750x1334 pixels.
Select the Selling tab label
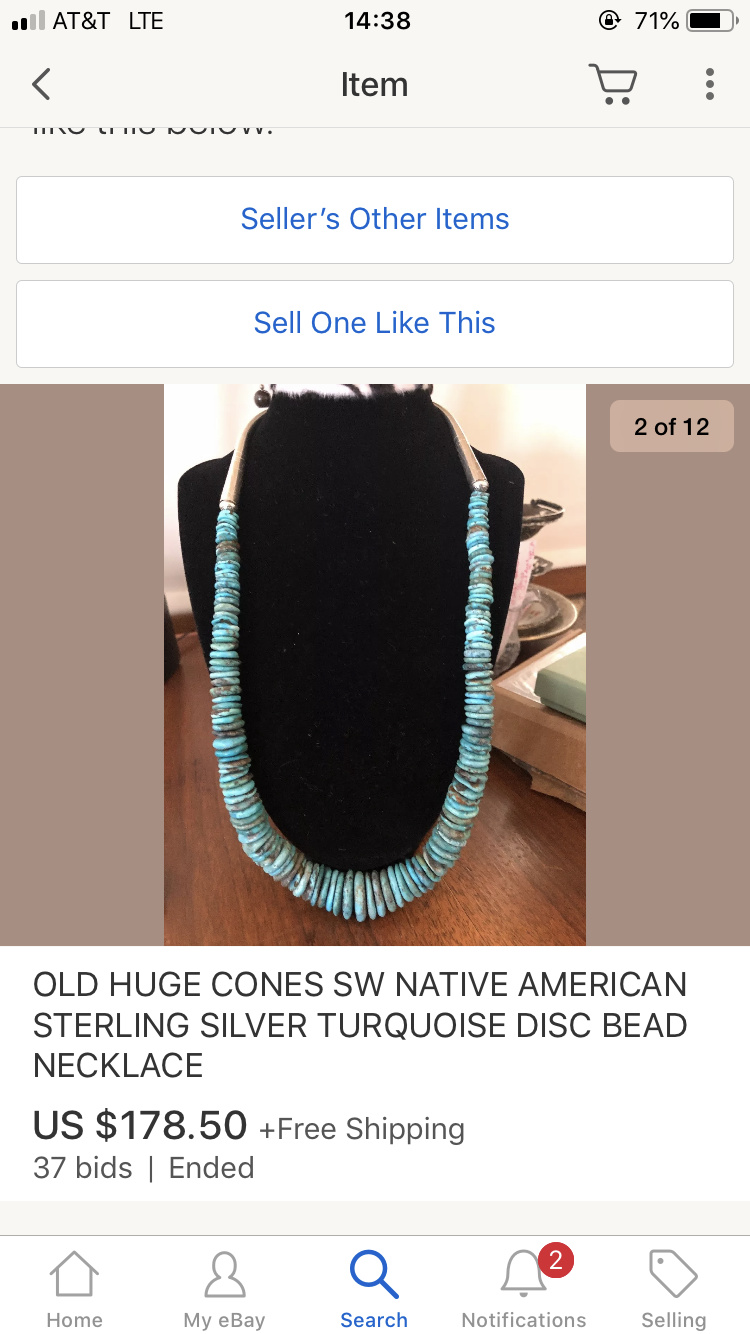pyautogui.click(x=673, y=1320)
